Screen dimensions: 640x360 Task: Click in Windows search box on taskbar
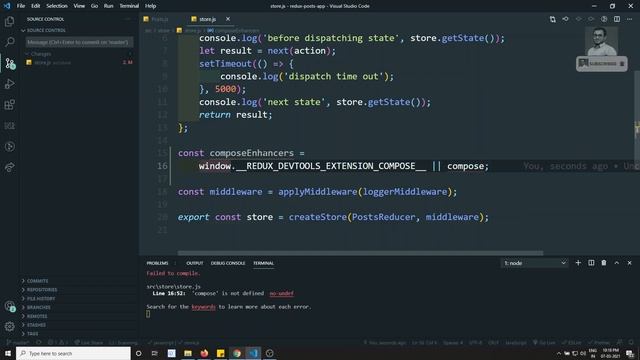[x=73, y=353]
